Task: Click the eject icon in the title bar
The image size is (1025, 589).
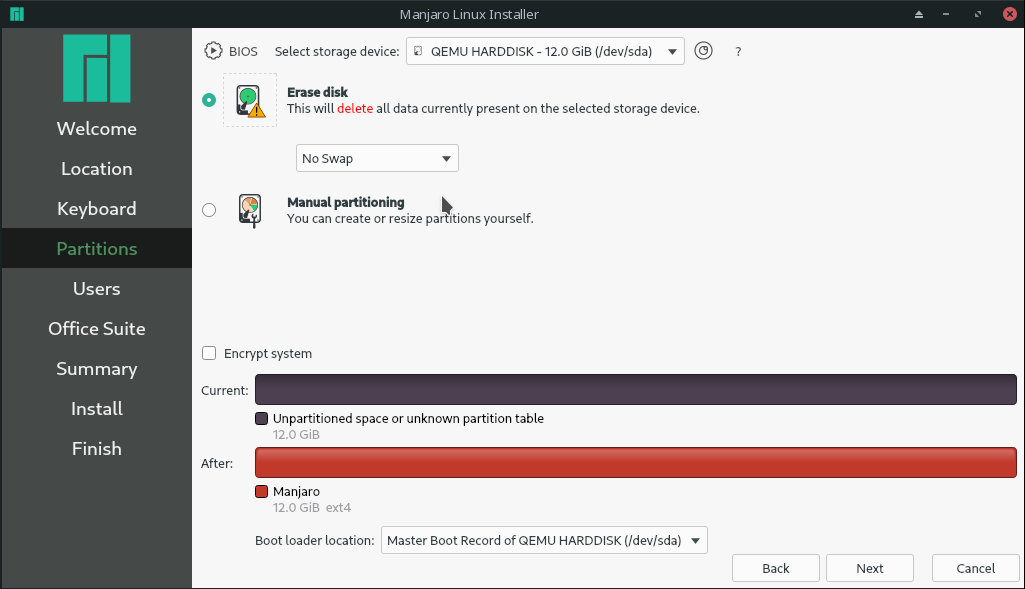Action: [919, 14]
